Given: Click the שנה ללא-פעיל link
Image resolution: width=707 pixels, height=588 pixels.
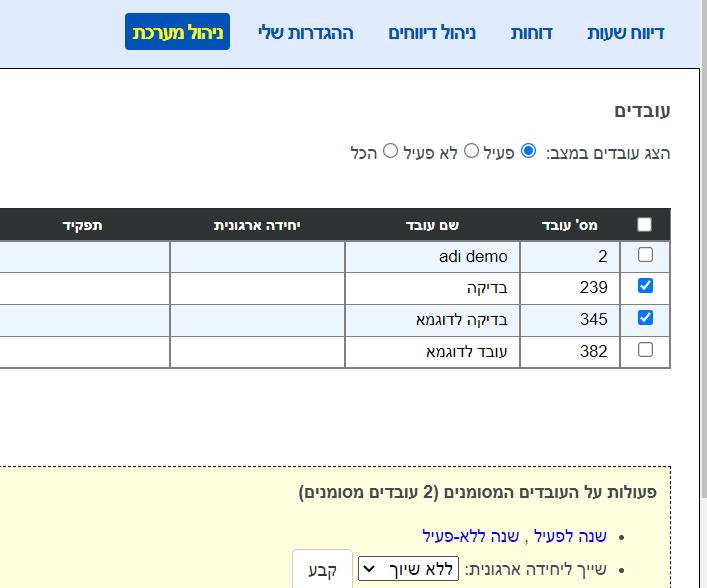Looking at the screenshot, I should [x=471, y=536].
